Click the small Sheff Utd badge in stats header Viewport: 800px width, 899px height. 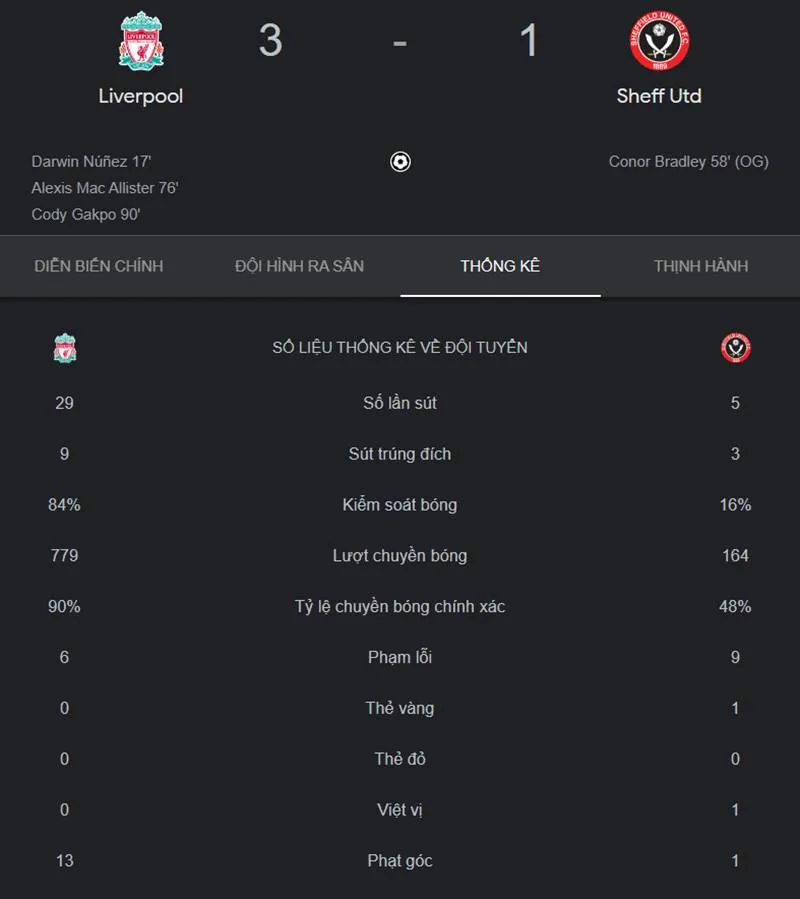pos(737,347)
